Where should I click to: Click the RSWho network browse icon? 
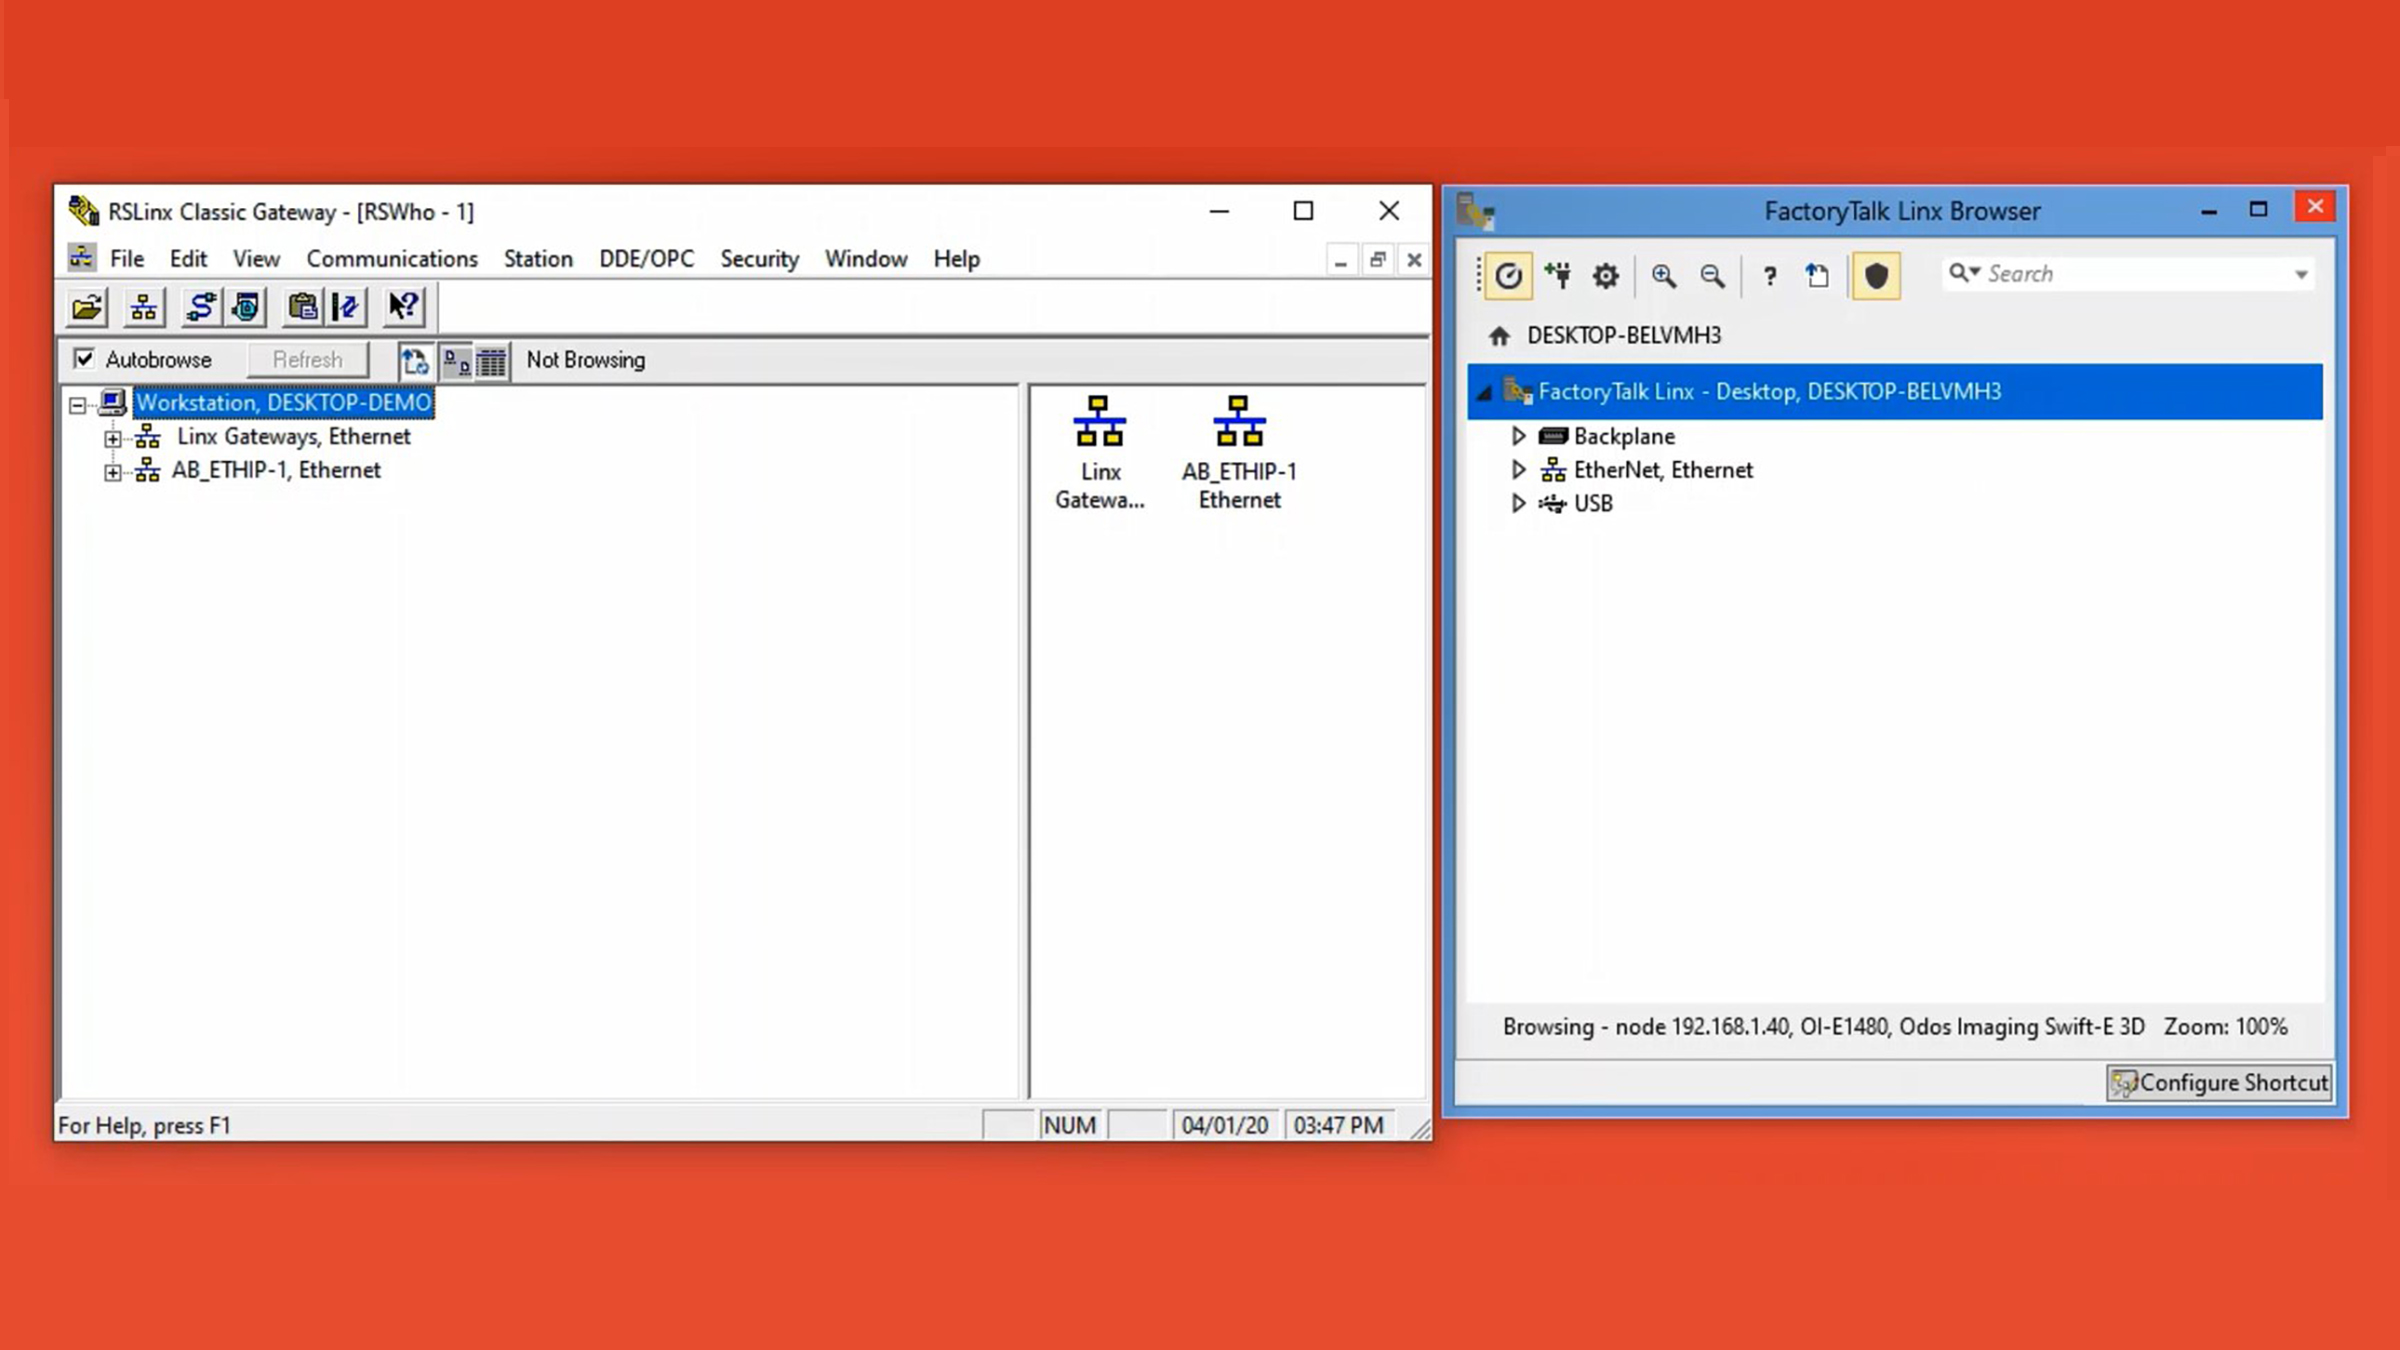144,307
